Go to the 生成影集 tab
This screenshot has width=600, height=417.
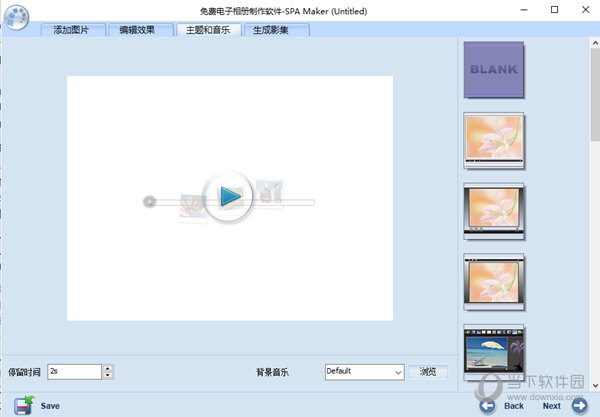tap(277, 30)
